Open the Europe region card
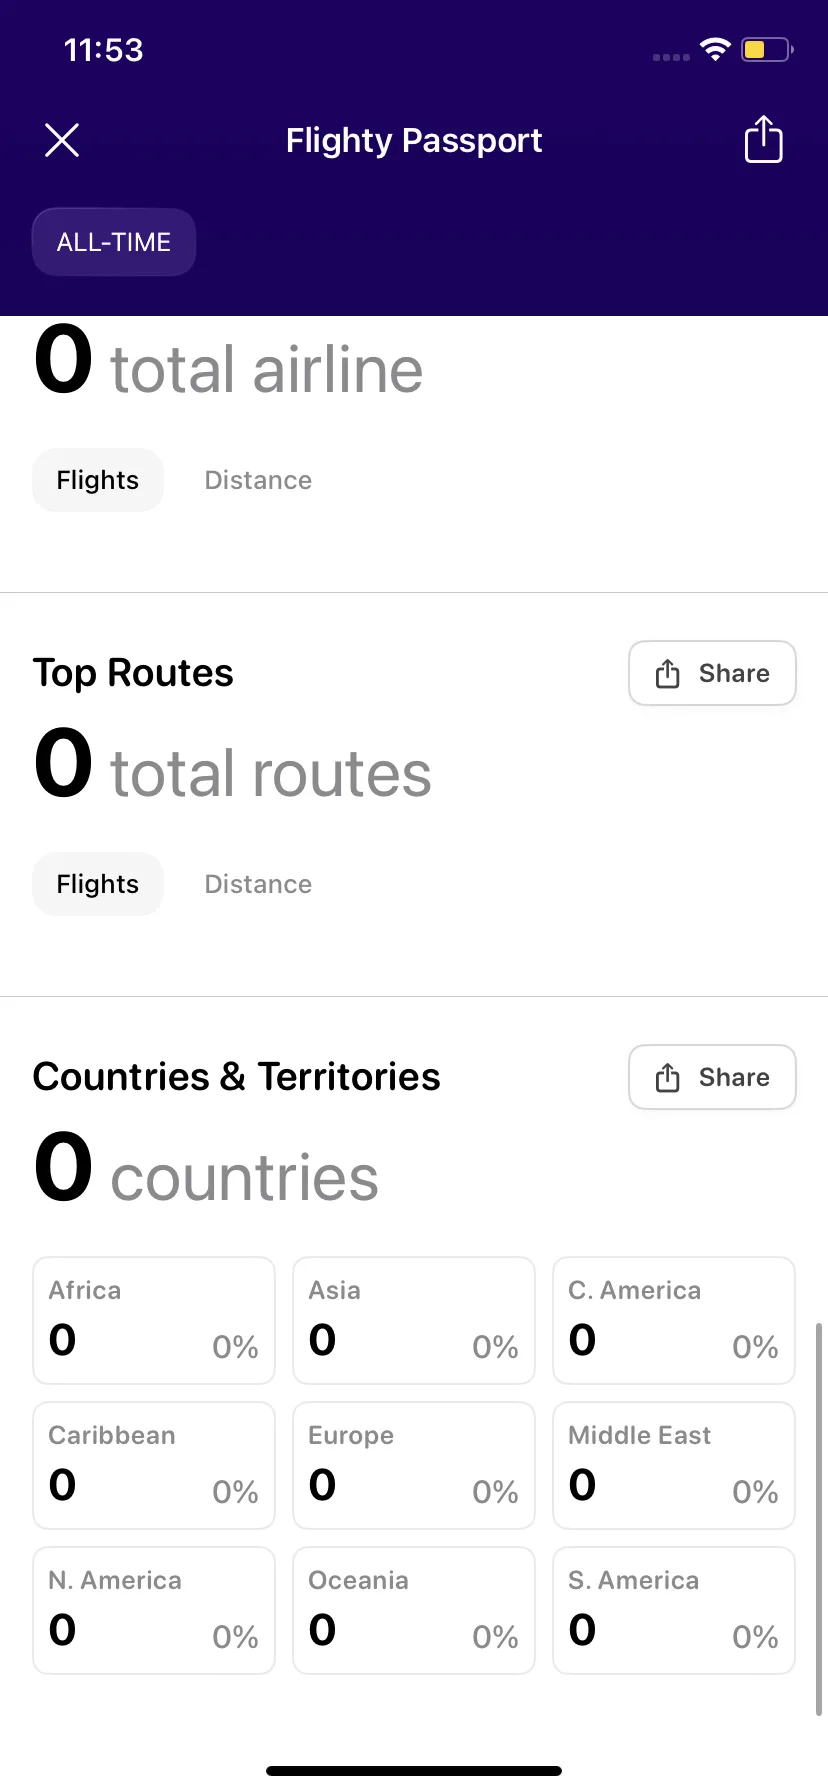Image resolution: width=828 pixels, height=1792 pixels. click(414, 1466)
